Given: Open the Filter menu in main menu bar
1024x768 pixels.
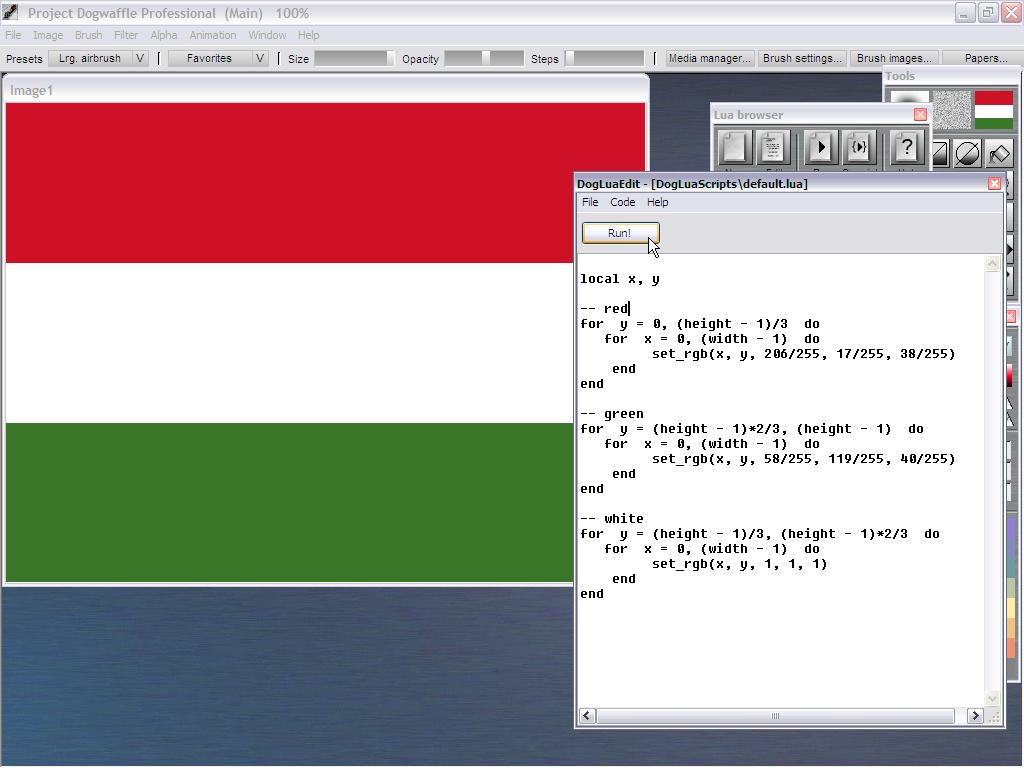Looking at the screenshot, I should click(x=126, y=35).
